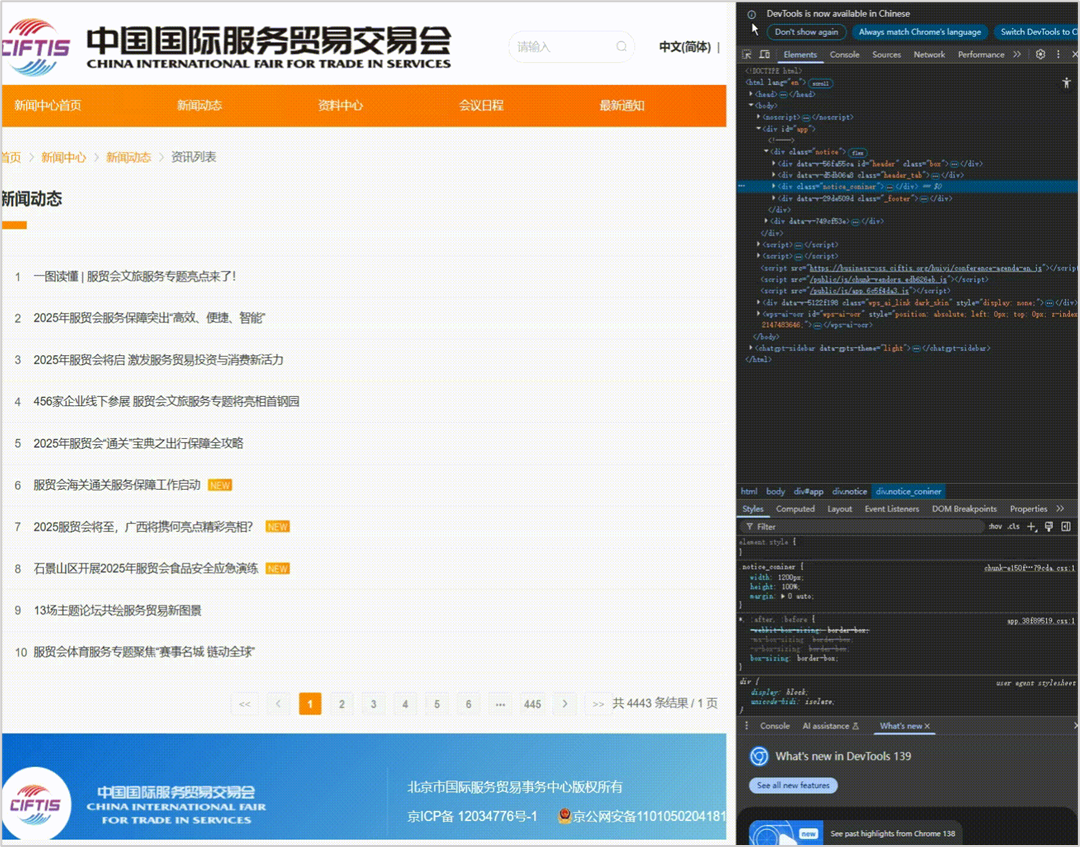Click the accessibility figure icon in the Elements panel
Screen dimensions: 1080x847
point(1066,83)
